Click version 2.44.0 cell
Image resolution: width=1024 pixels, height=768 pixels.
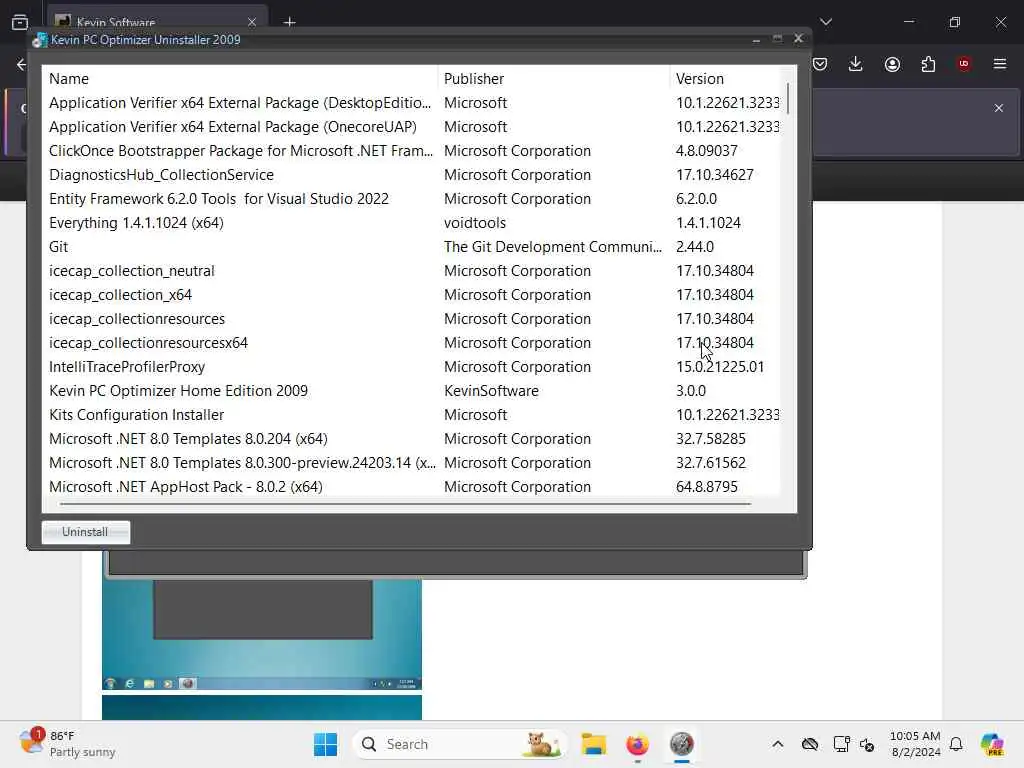click(695, 247)
